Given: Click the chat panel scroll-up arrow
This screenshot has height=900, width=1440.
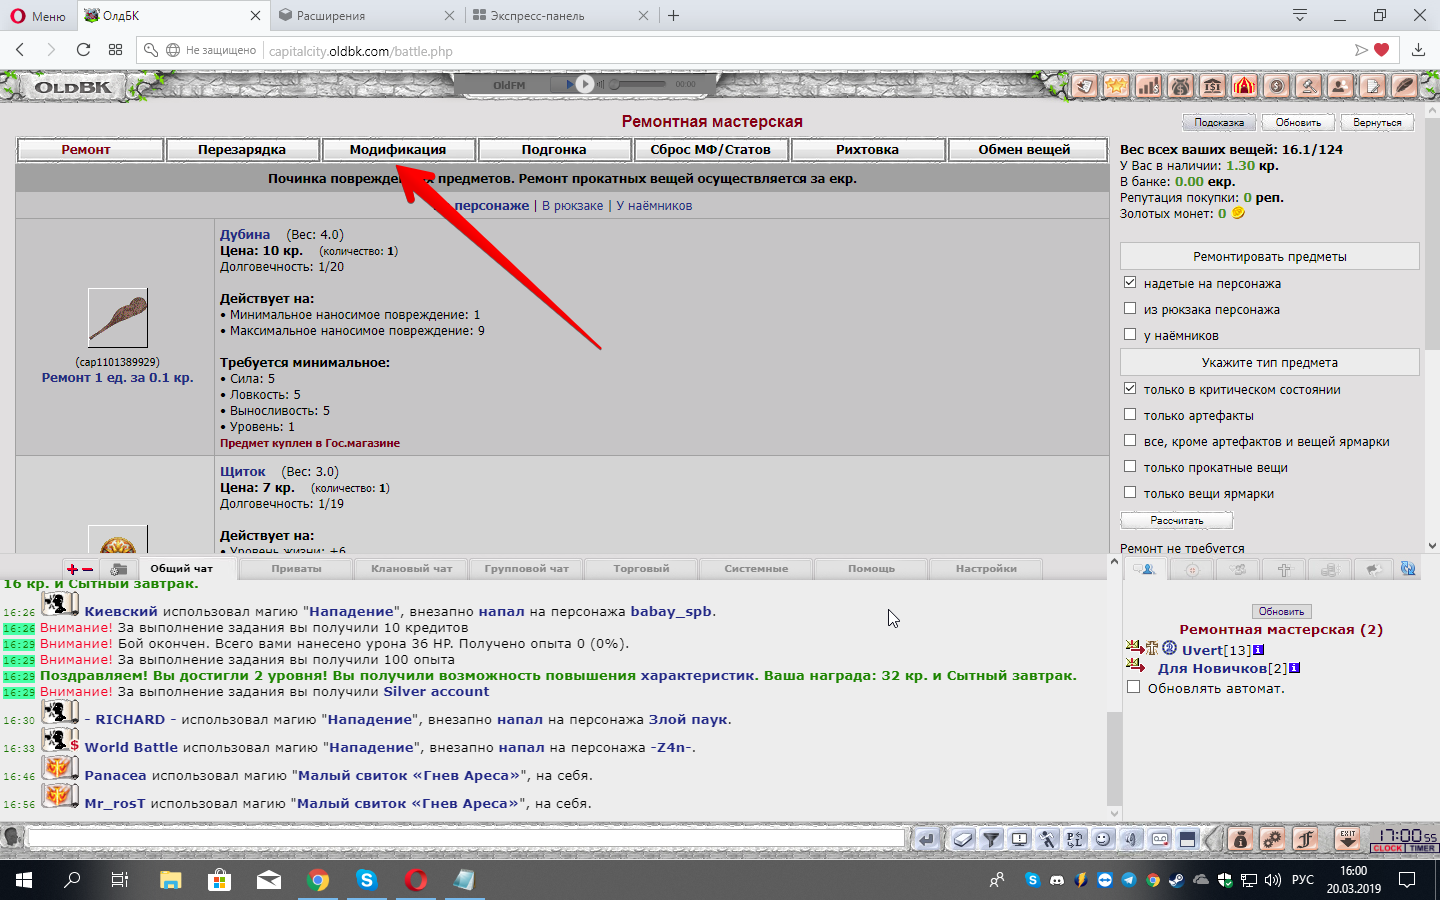Looking at the screenshot, I should pyautogui.click(x=1114, y=562).
